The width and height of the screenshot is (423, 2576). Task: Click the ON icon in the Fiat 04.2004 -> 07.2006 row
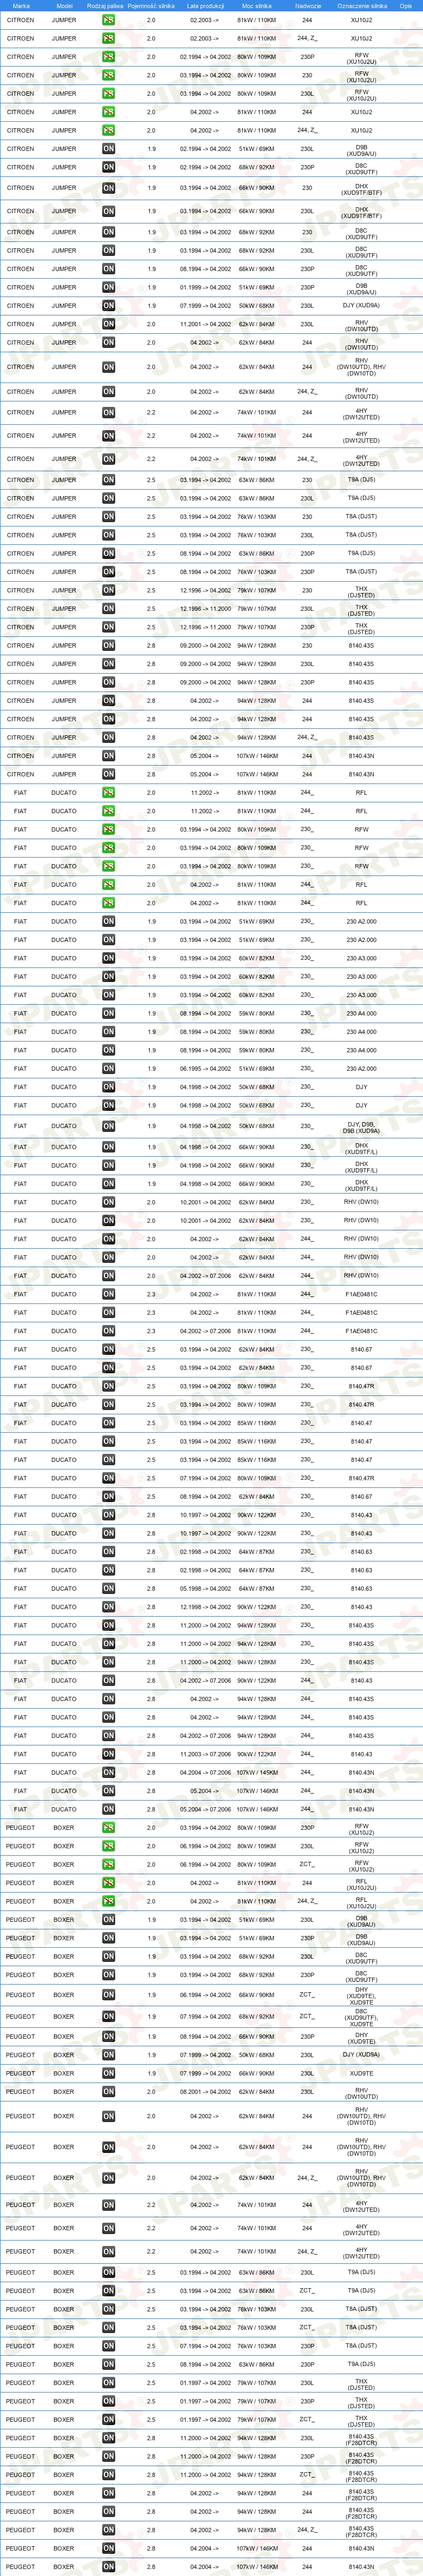pos(108,1772)
